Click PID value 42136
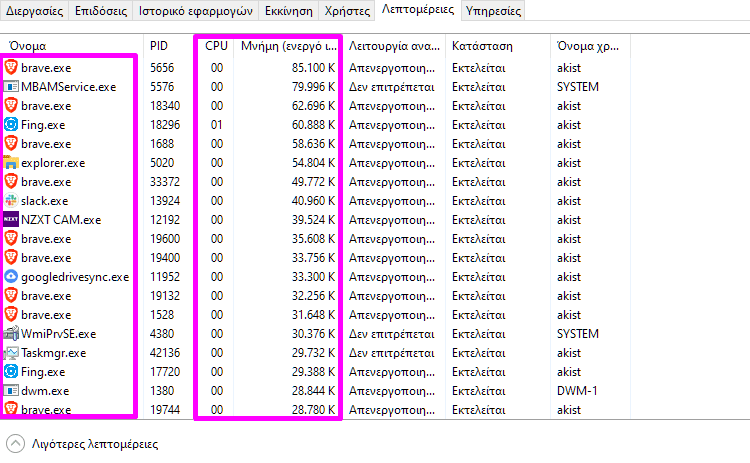This screenshot has width=750, height=463. pos(165,353)
